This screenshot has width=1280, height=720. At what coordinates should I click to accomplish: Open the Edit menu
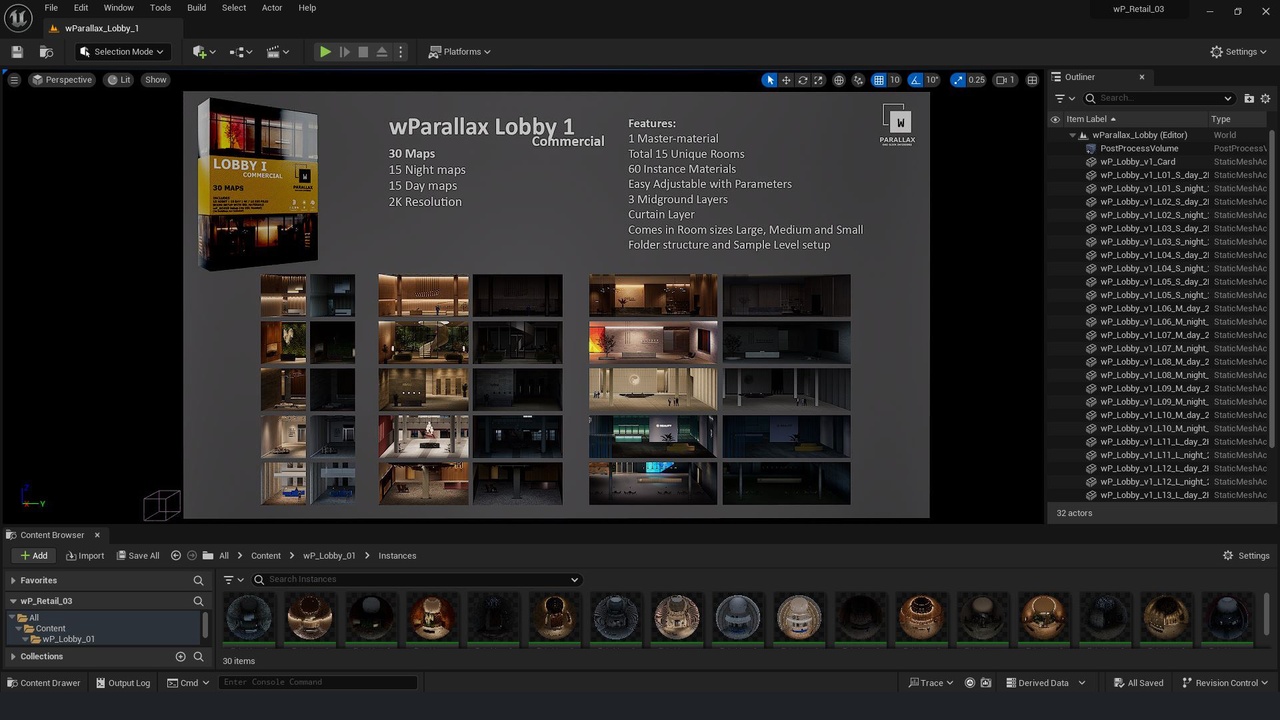[81, 8]
